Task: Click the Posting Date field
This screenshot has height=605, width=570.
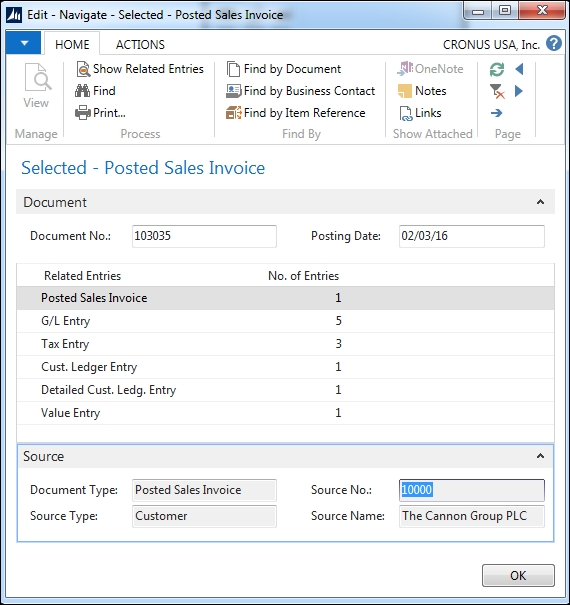Action: click(x=472, y=236)
